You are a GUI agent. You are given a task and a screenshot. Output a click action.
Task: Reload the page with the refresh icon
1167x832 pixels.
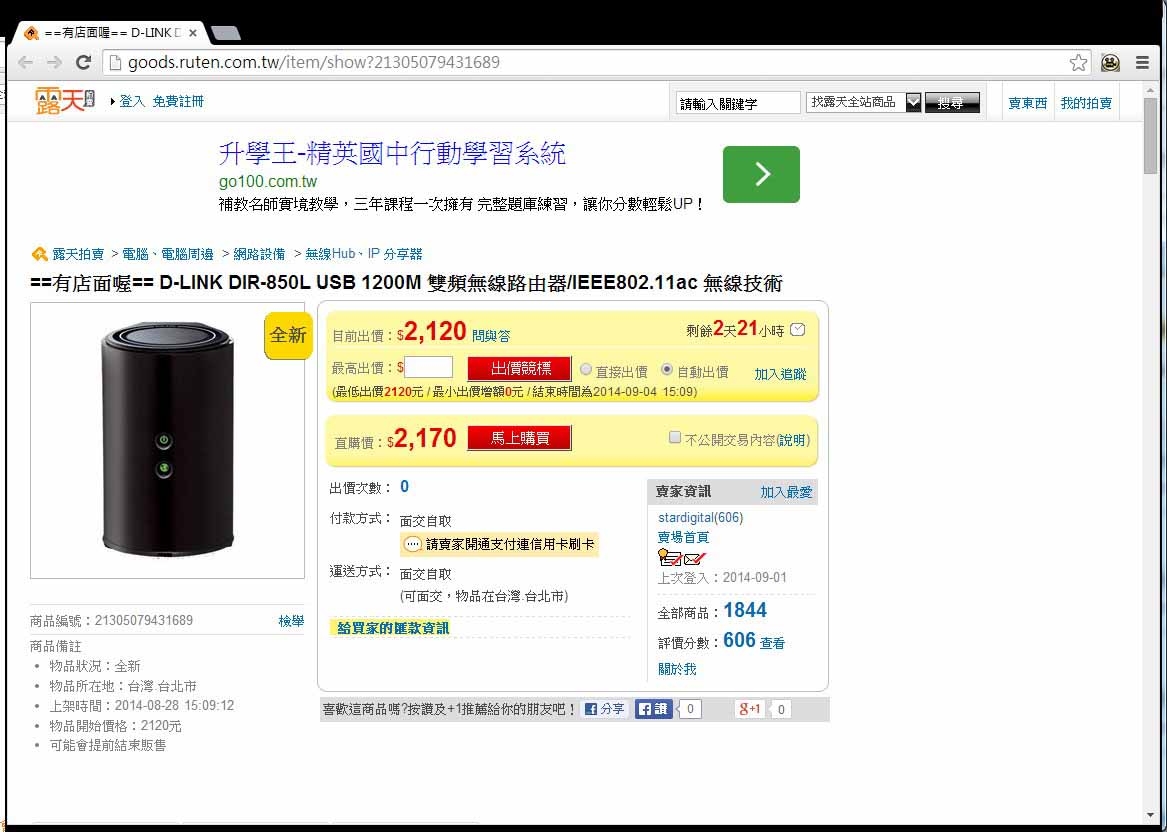pos(83,63)
